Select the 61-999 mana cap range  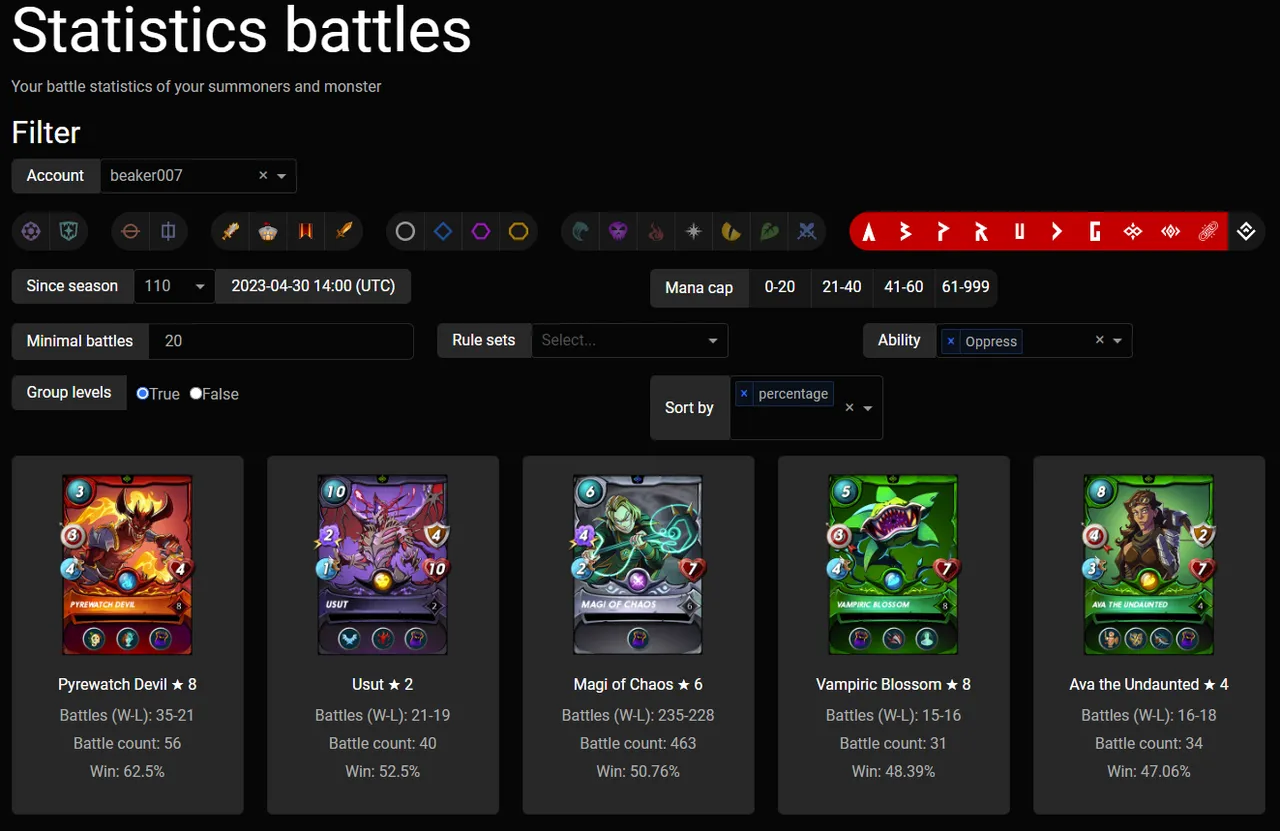coord(965,287)
